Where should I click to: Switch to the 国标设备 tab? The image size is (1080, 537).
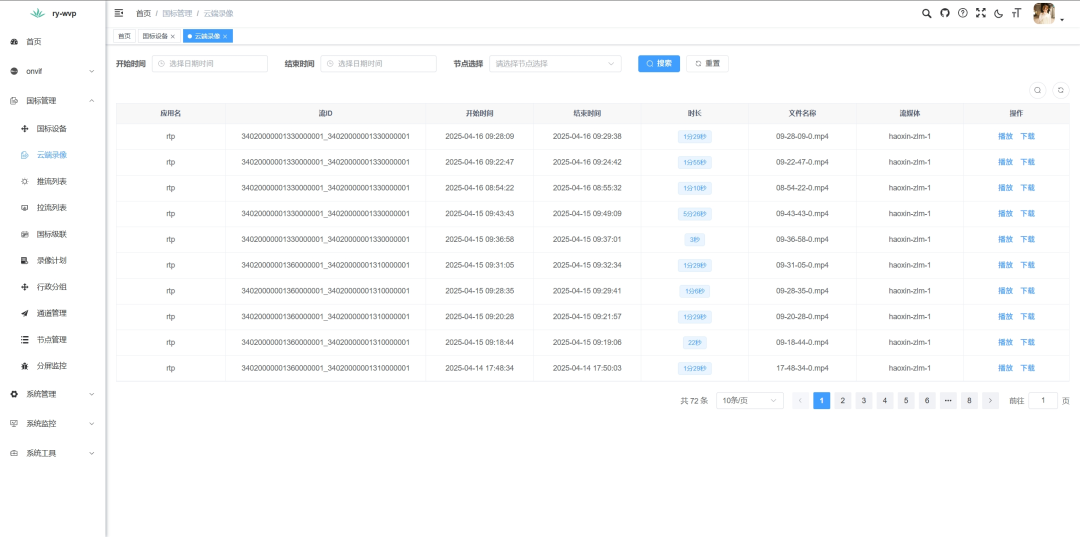click(x=157, y=36)
